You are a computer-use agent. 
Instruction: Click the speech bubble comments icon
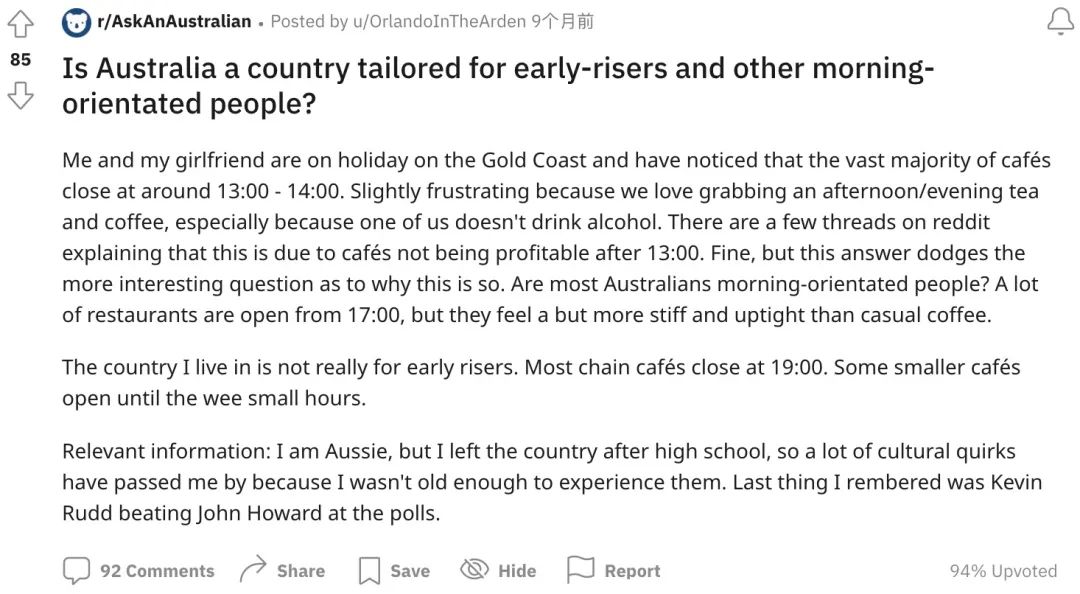[76, 571]
